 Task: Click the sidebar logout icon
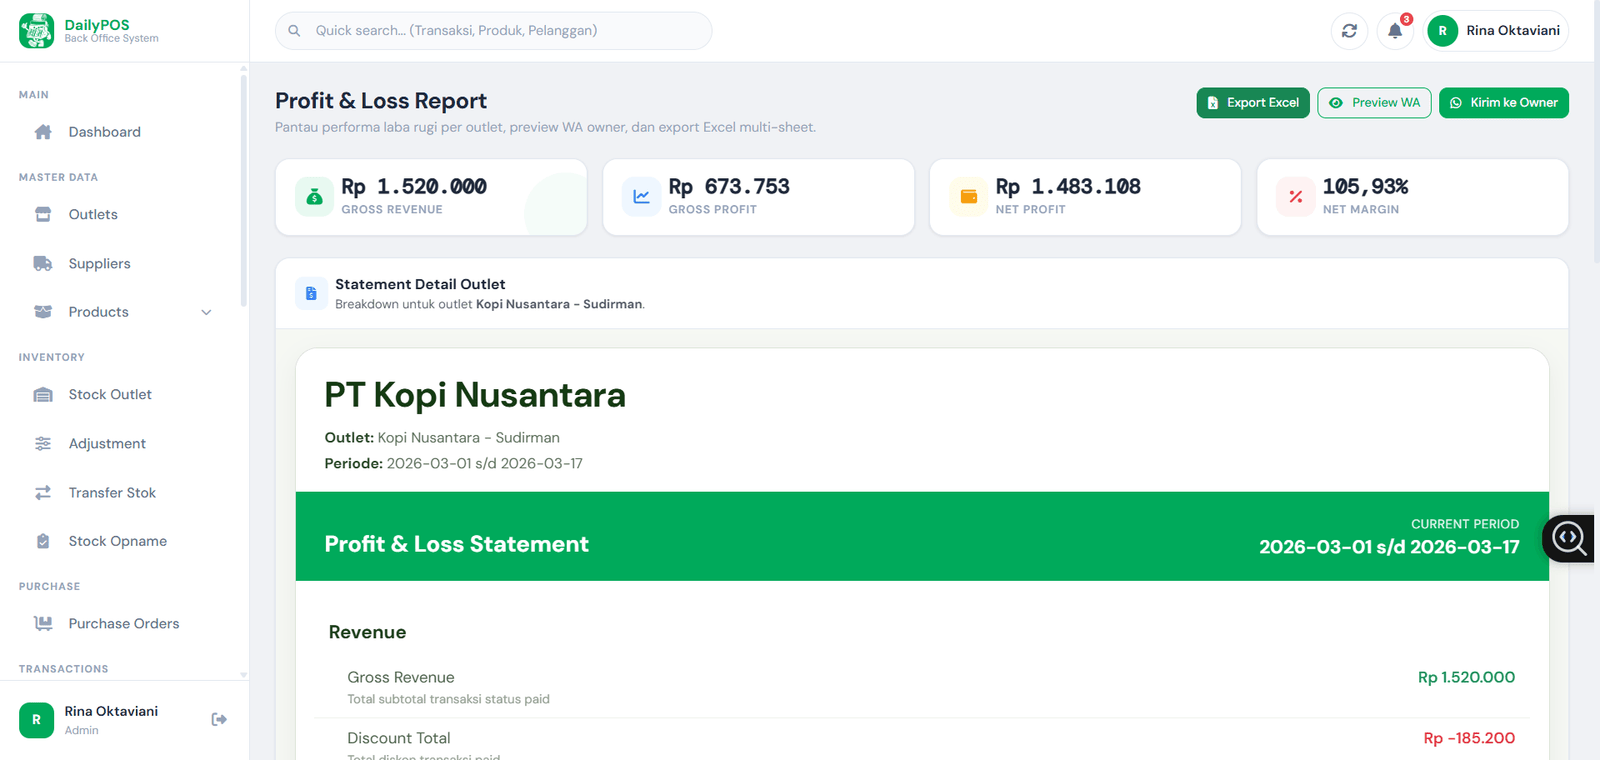(x=219, y=719)
